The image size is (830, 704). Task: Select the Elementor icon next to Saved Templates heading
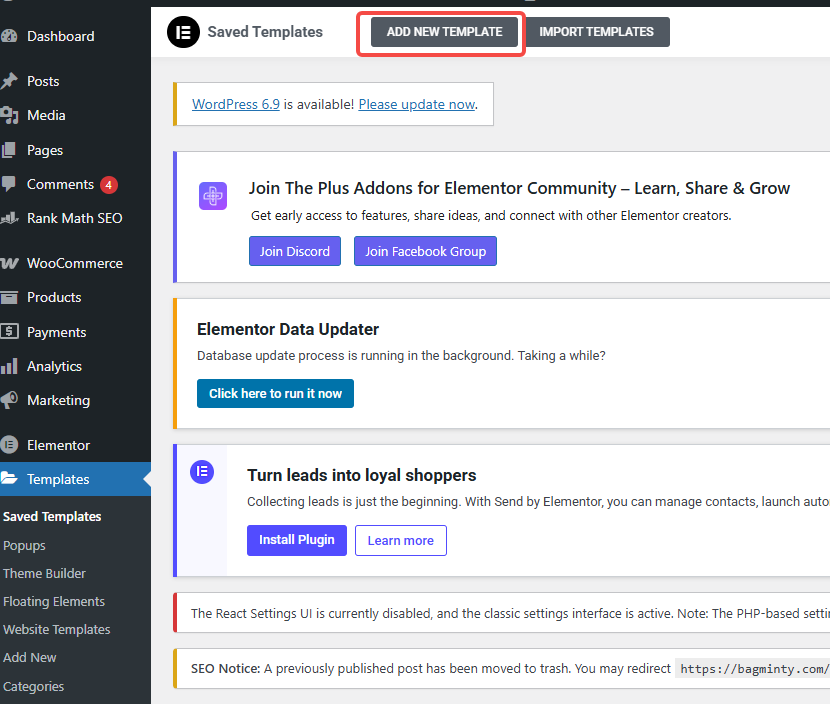pyautogui.click(x=183, y=32)
